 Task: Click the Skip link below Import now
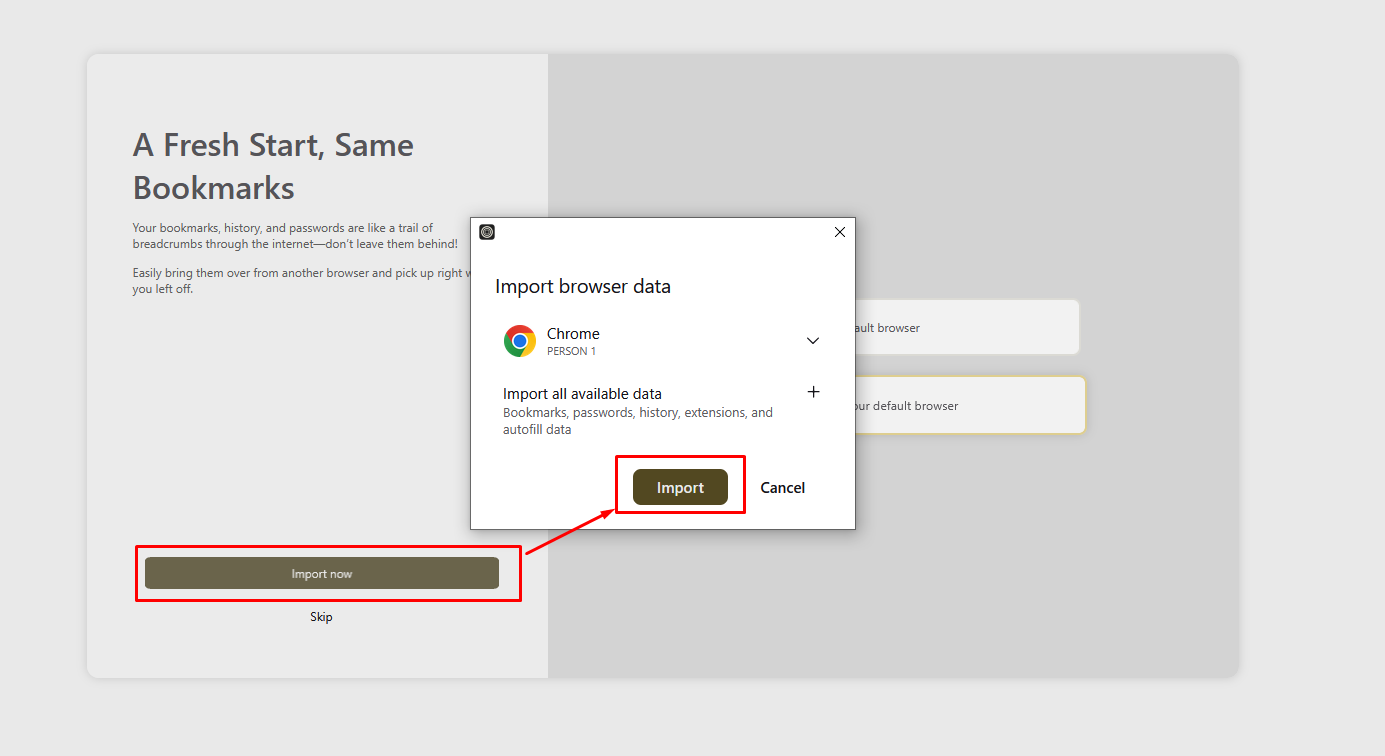[321, 616]
